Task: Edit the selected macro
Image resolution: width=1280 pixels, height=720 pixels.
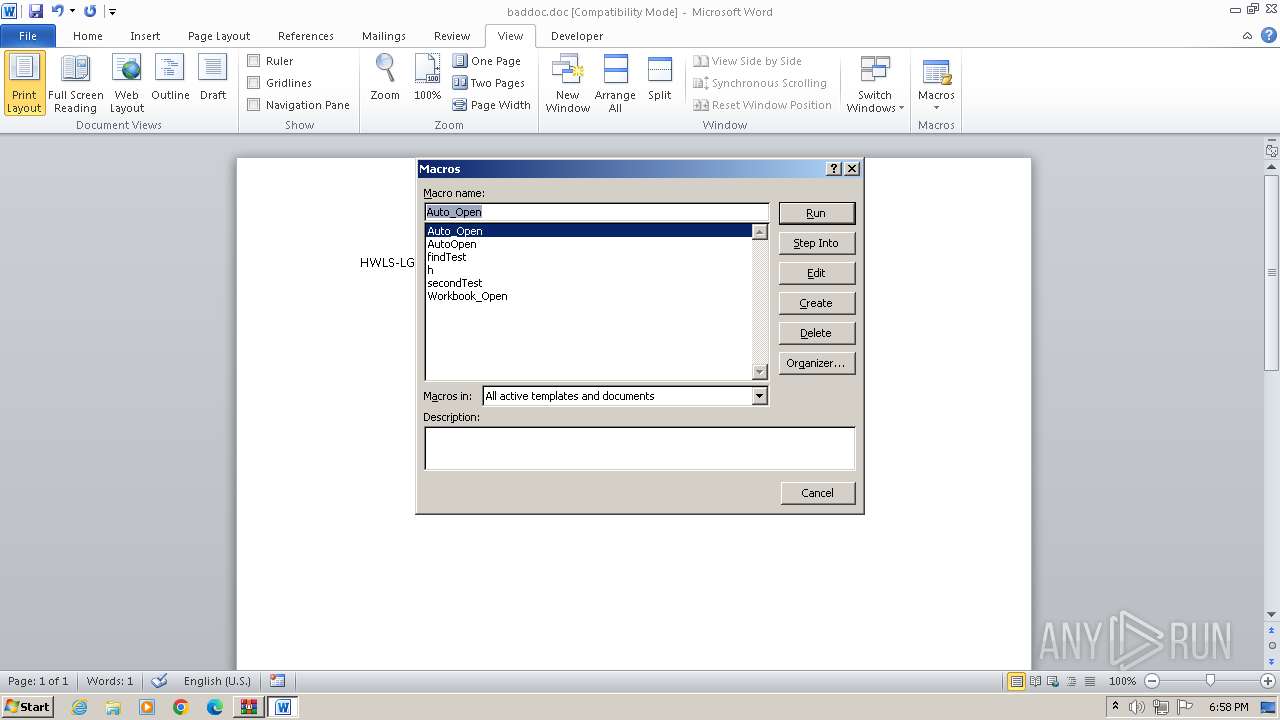Action: click(x=816, y=273)
